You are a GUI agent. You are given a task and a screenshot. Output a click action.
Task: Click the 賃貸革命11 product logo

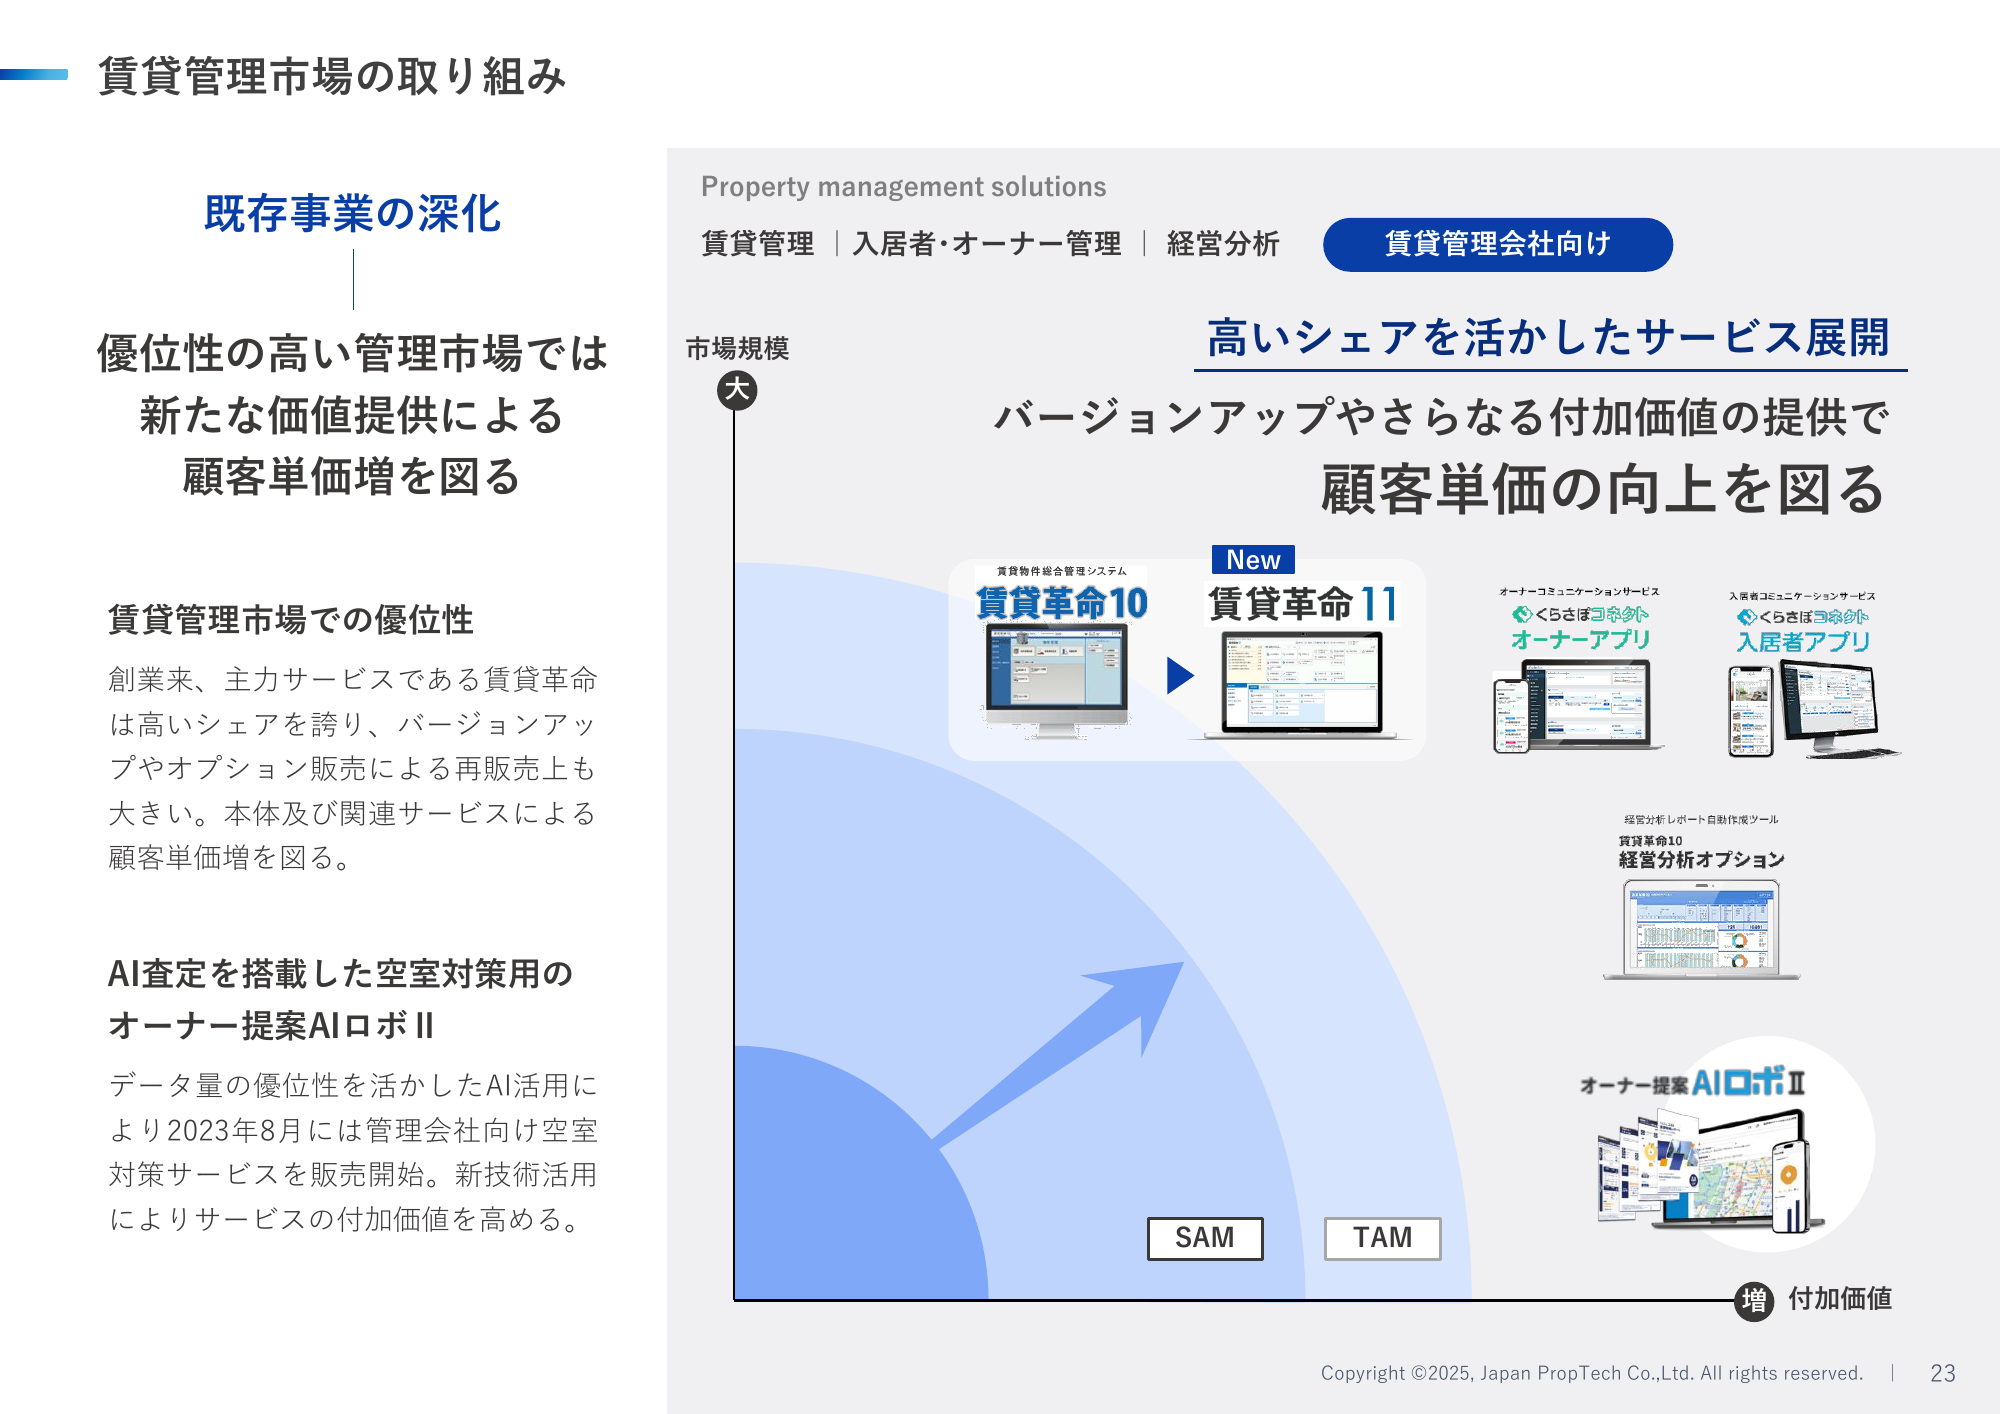[1302, 604]
